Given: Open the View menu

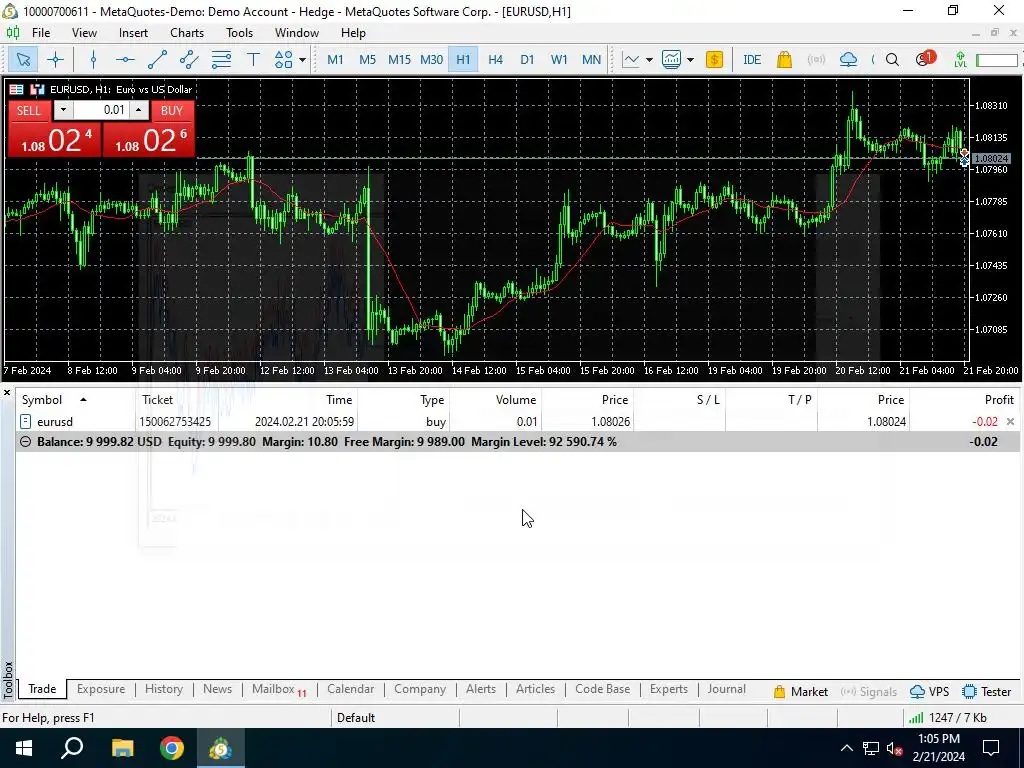Looking at the screenshot, I should point(84,33).
